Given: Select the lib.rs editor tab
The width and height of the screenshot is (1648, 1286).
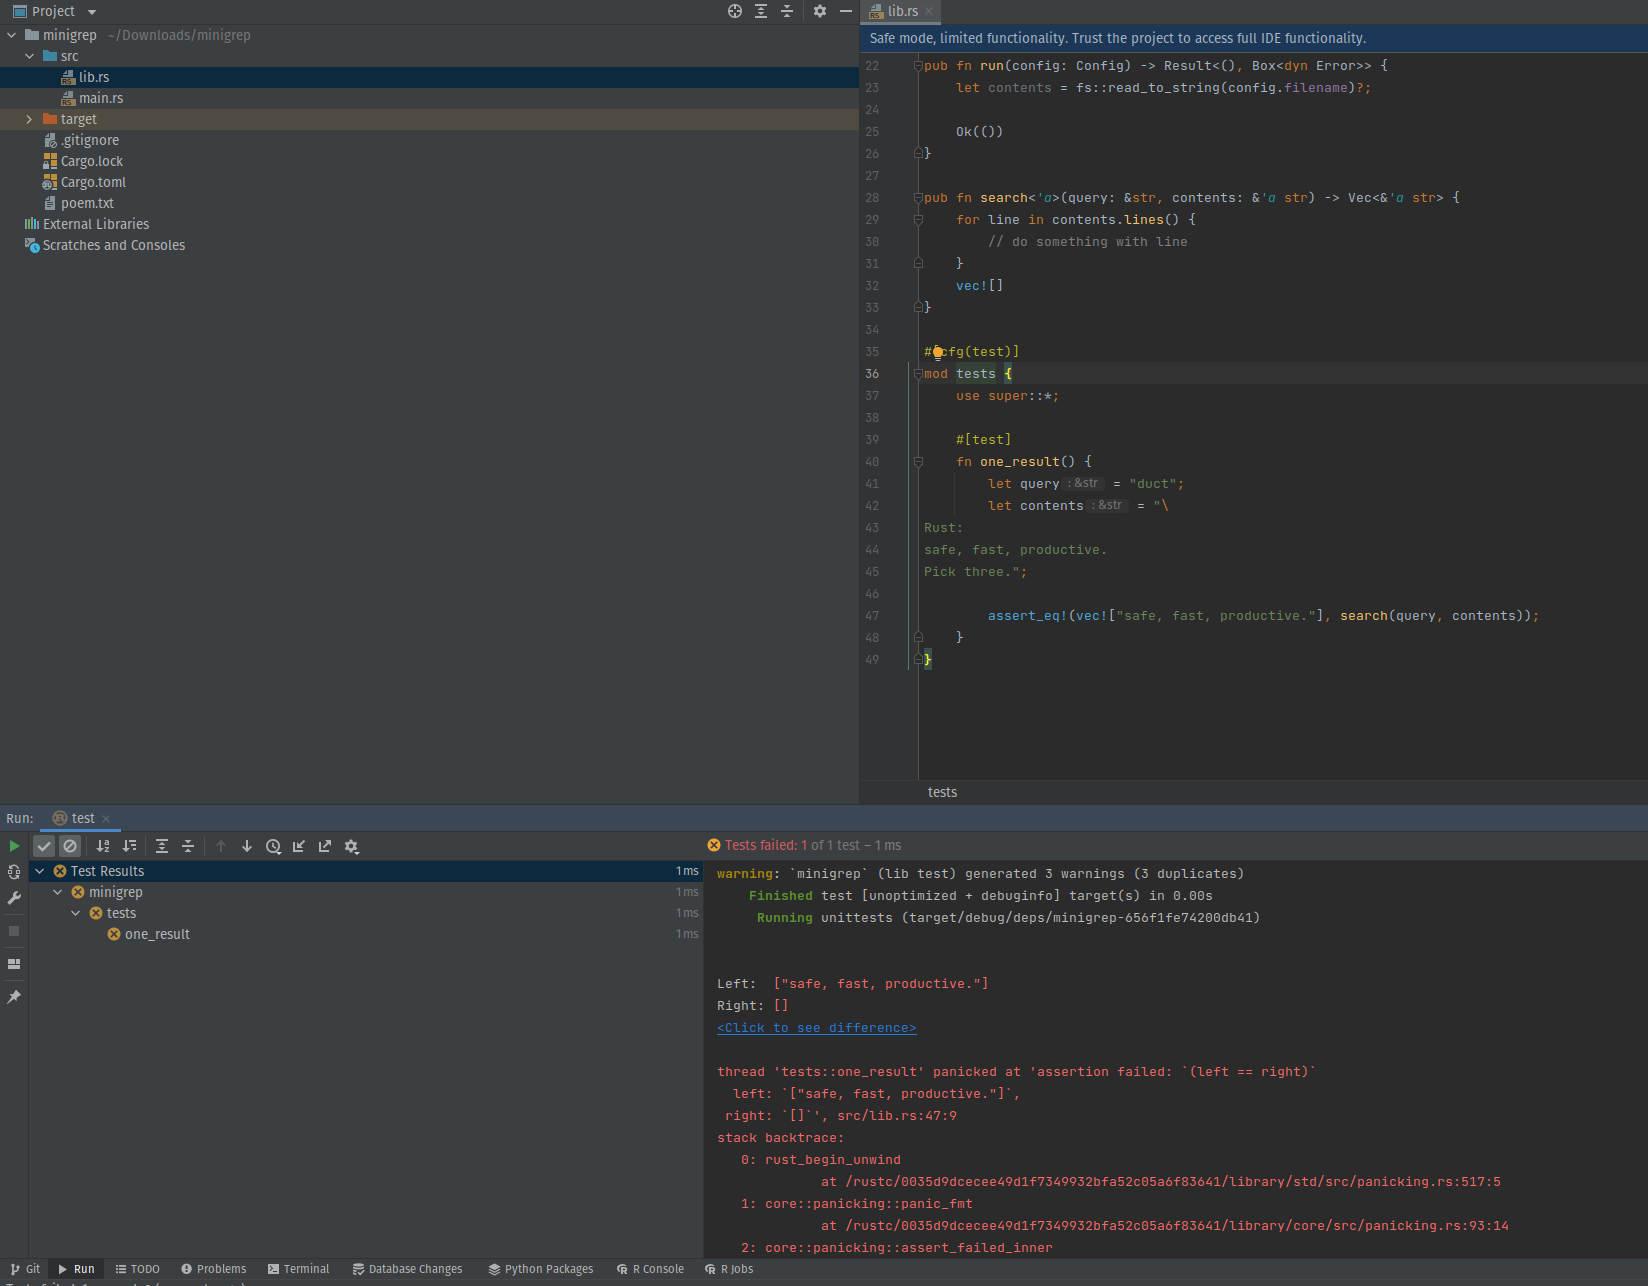Looking at the screenshot, I should (897, 11).
